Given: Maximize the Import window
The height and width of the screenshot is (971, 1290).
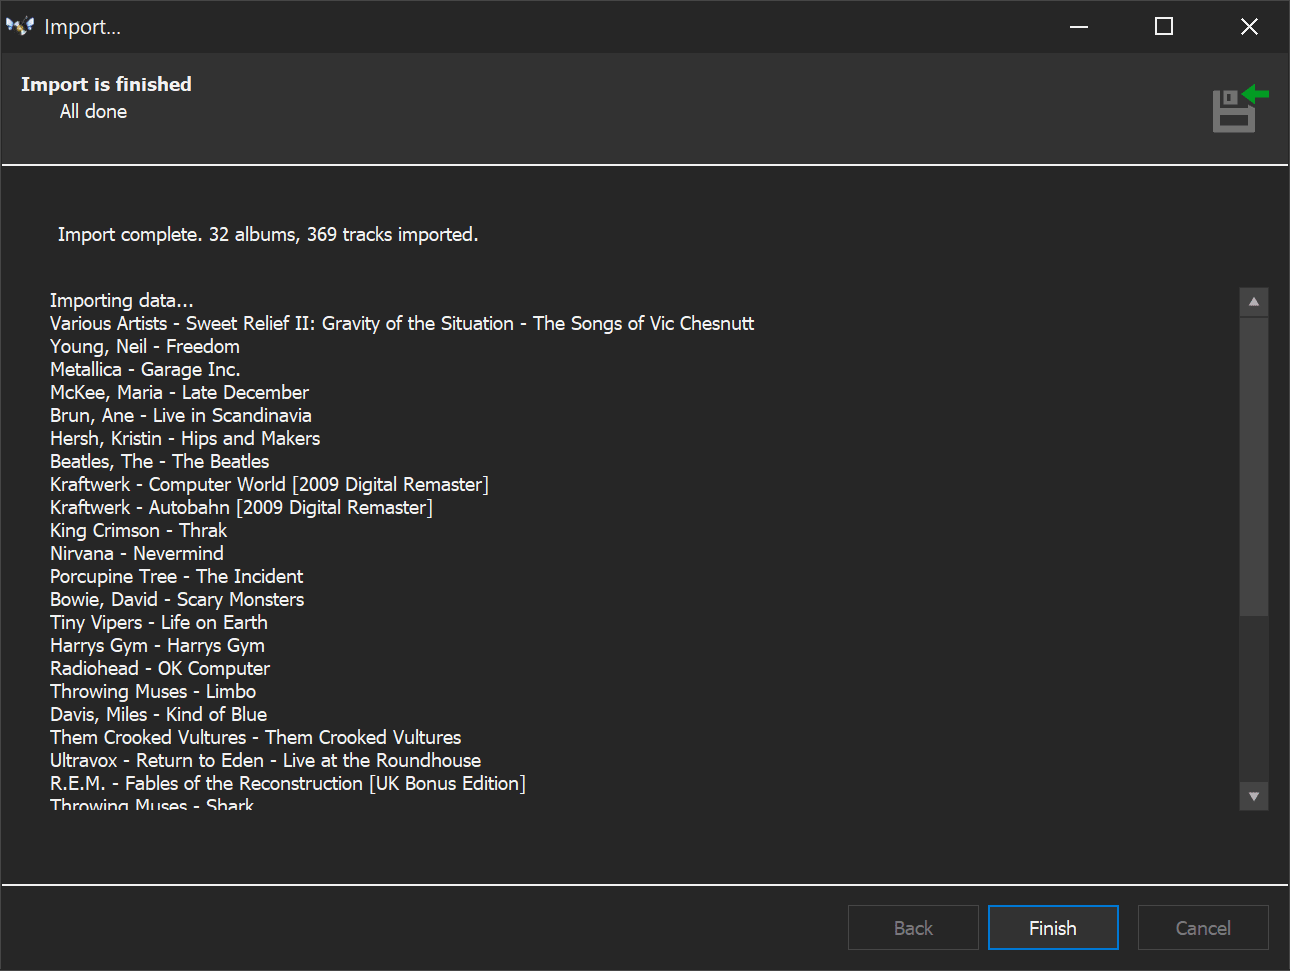Looking at the screenshot, I should 1164,27.
